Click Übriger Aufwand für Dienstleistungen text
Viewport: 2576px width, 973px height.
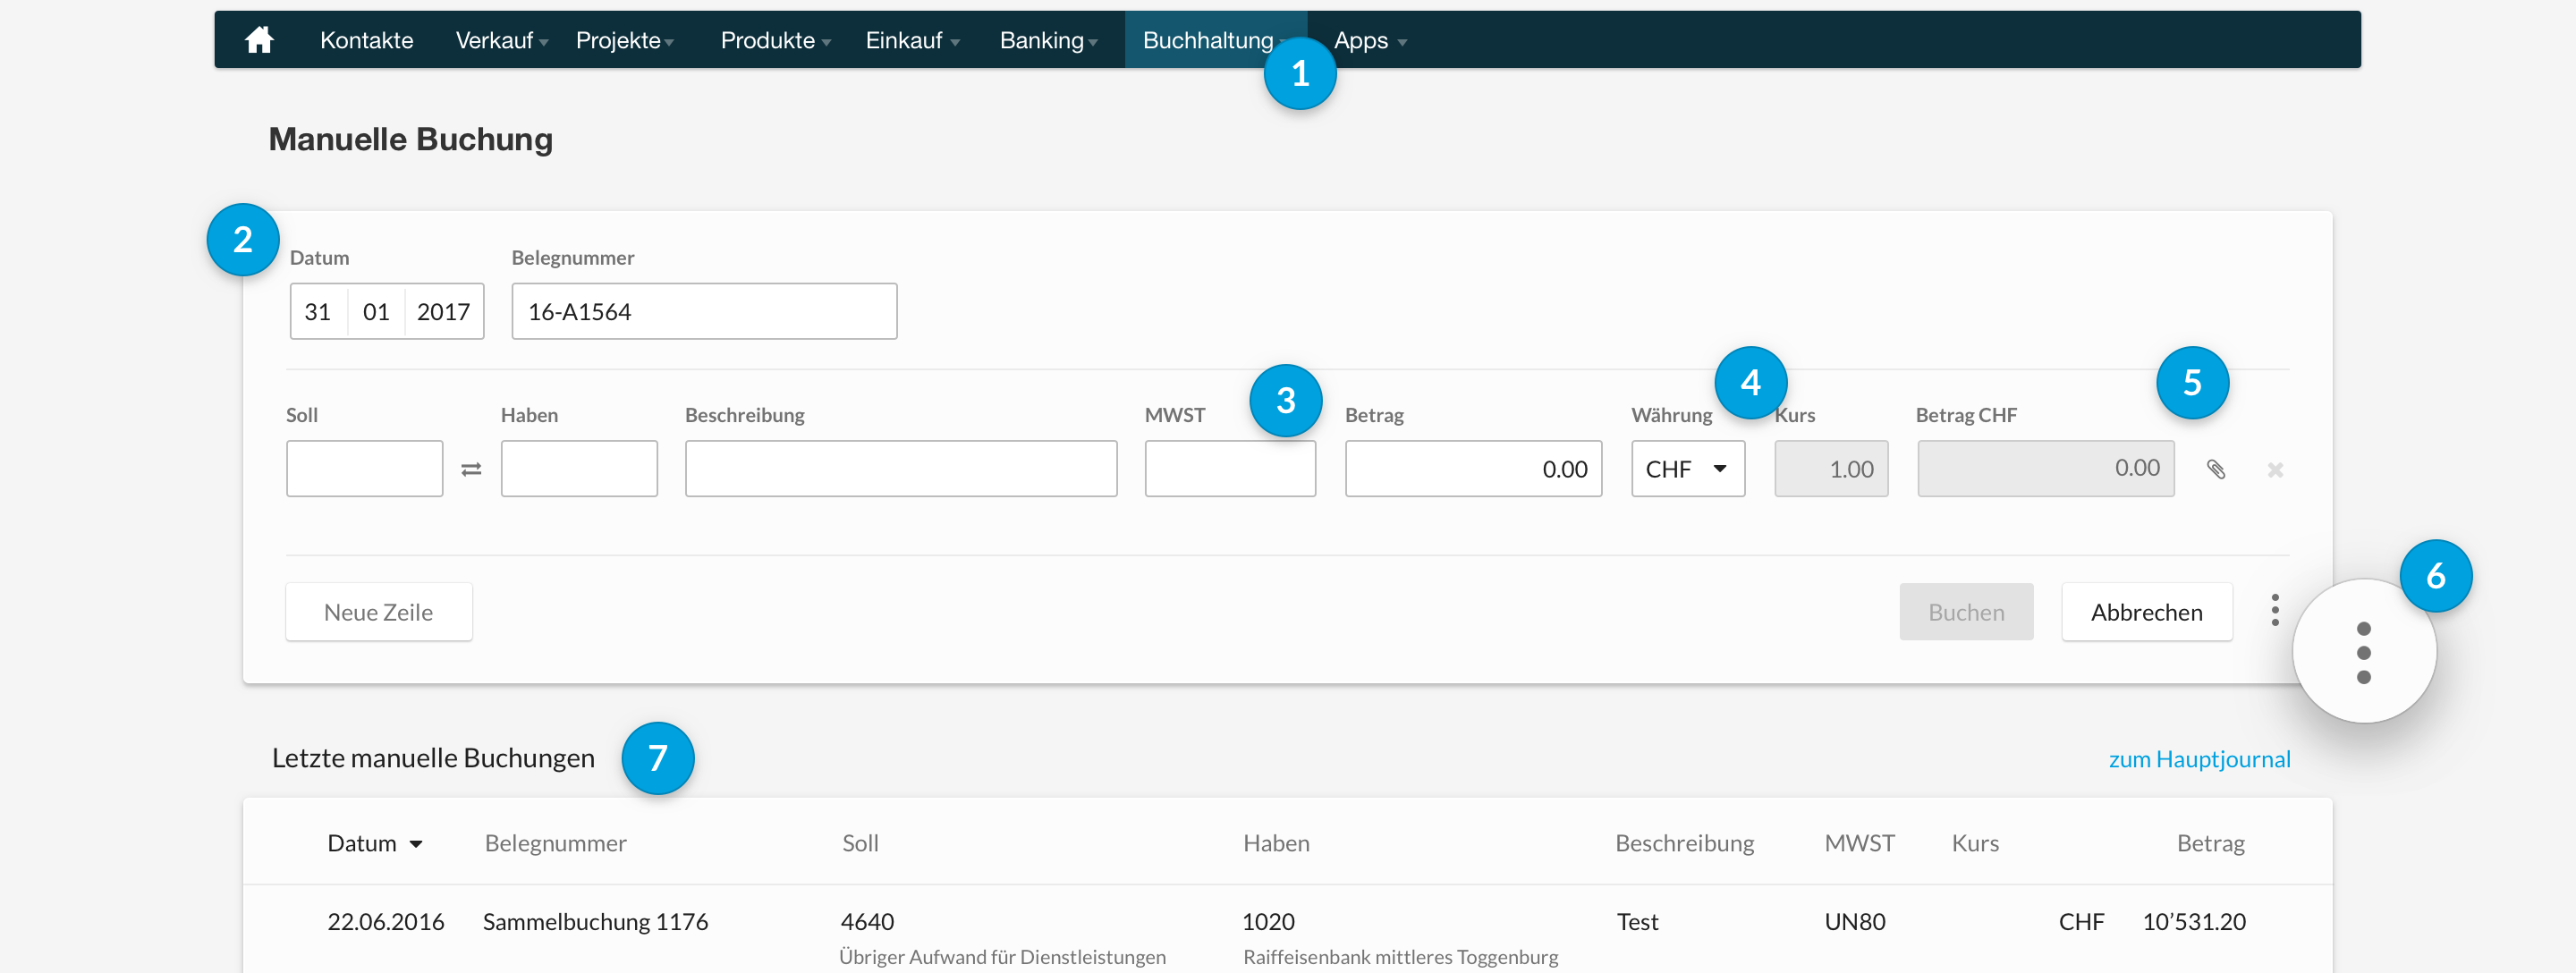pos(1002,957)
